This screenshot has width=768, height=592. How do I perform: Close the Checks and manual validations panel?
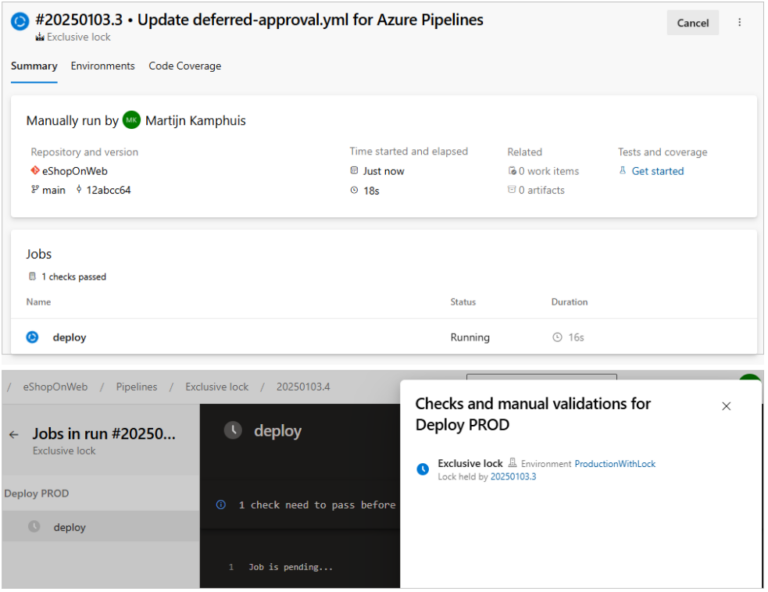pyautogui.click(x=726, y=406)
